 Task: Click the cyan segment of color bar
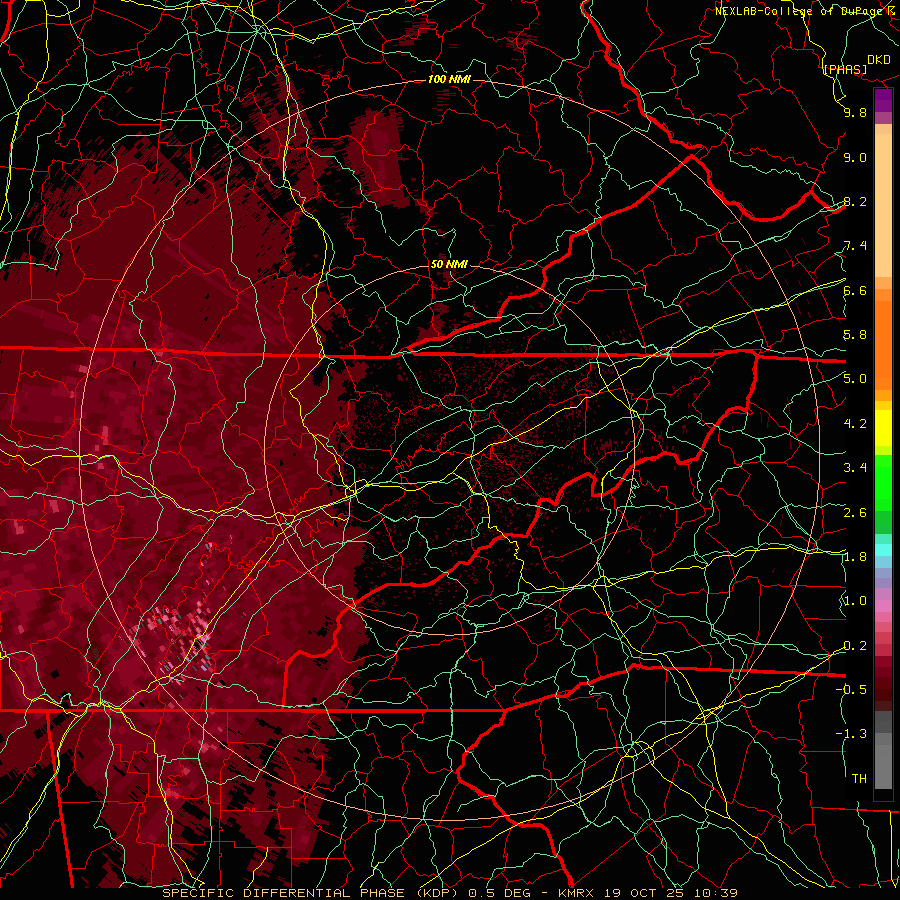coord(883,550)
